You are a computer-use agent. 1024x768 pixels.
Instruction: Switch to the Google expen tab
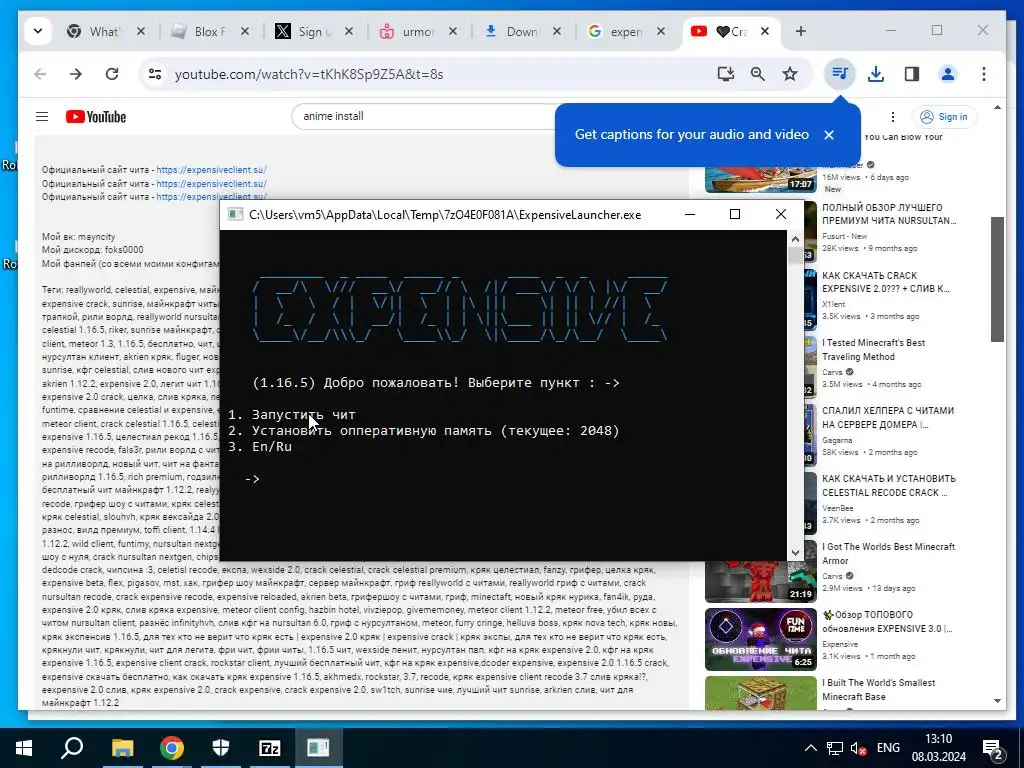[x=626, y=31]
